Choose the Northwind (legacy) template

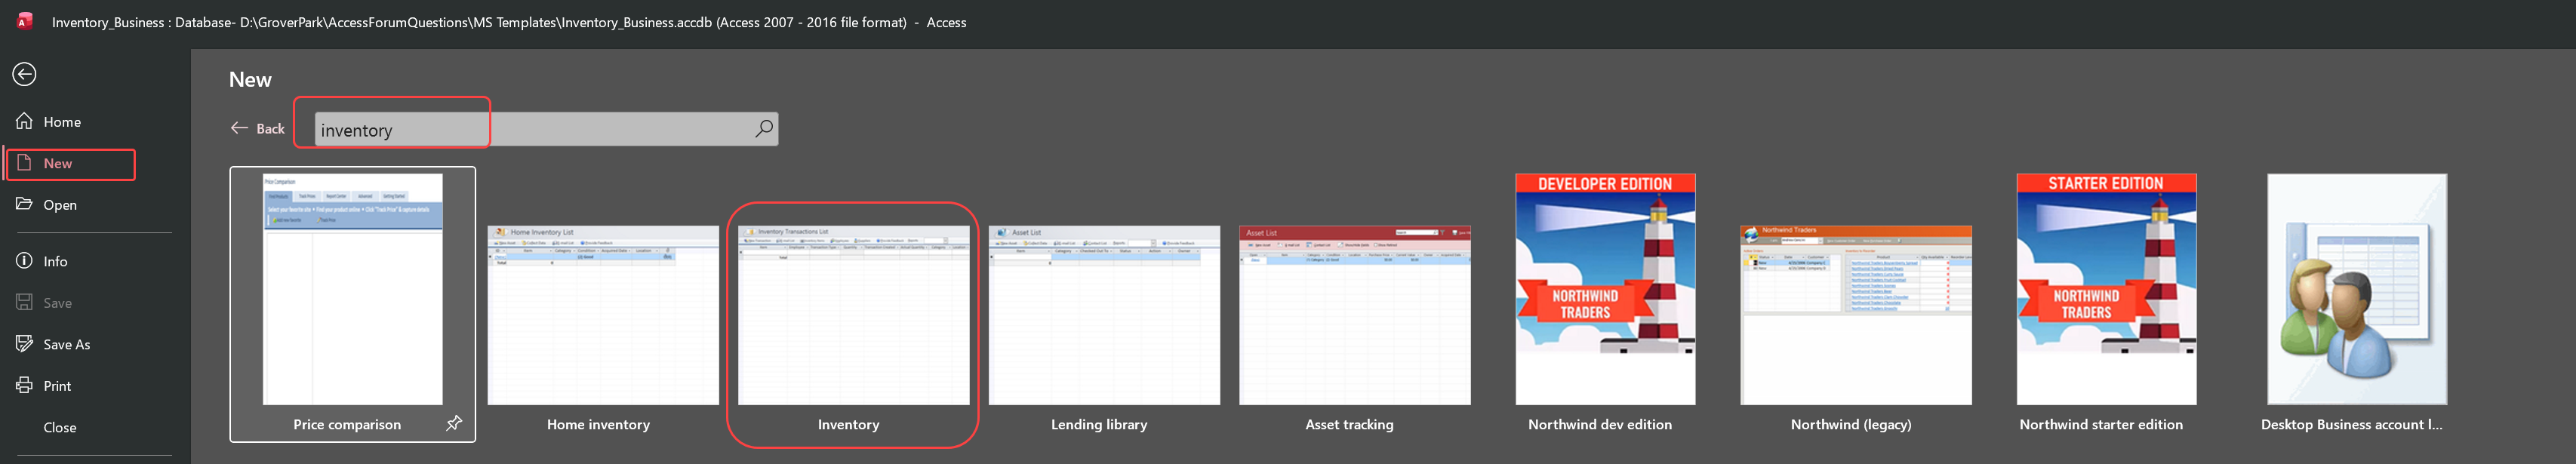point(1856,315)
